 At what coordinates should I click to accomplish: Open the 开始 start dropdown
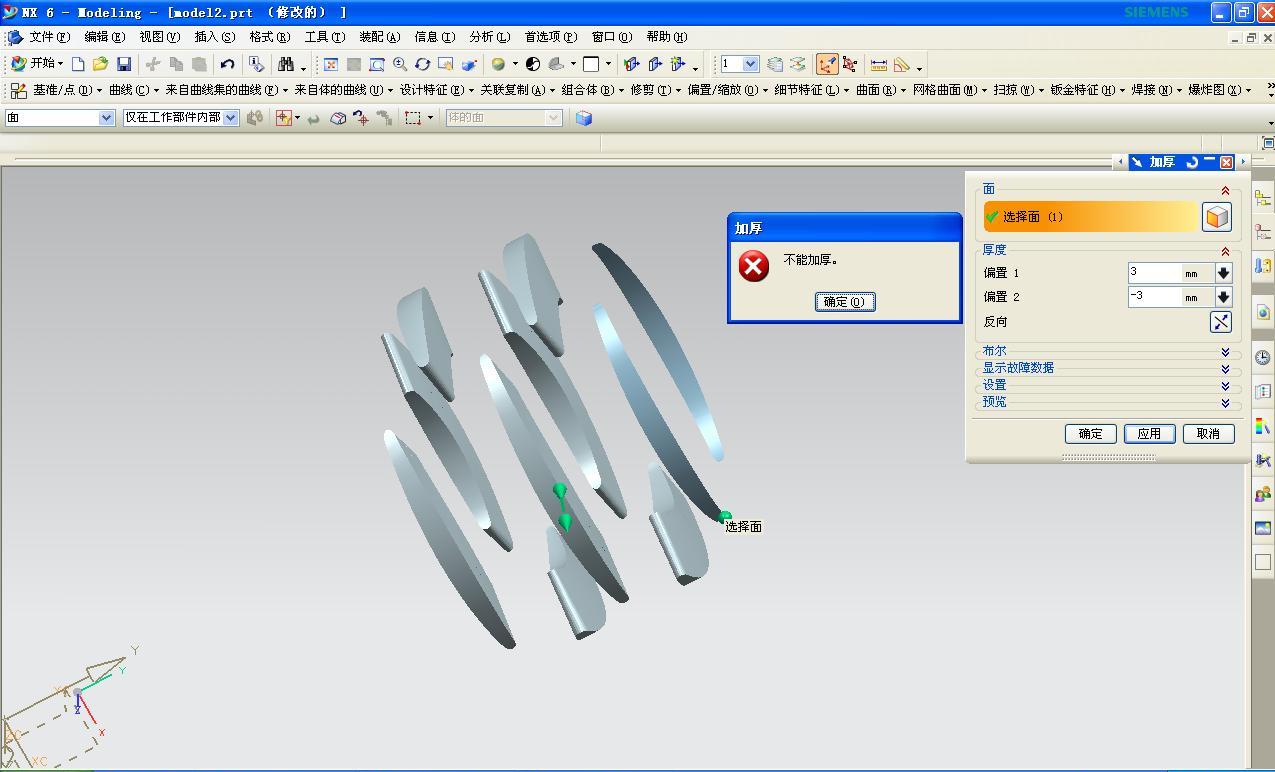(x=37, y=63)
